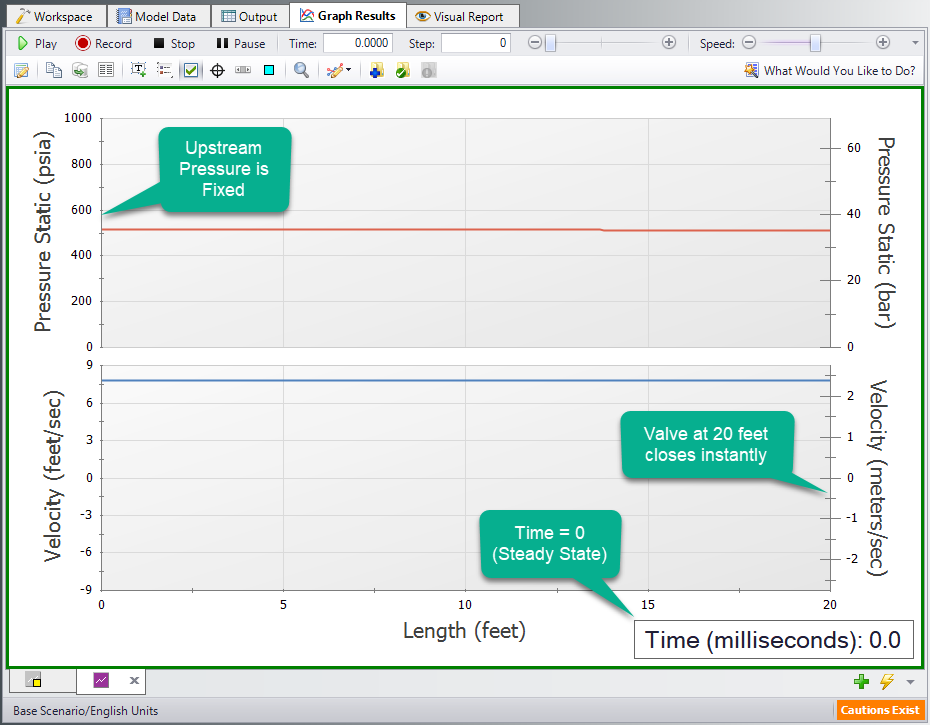Show the graph data grid icon

point(106,70)
